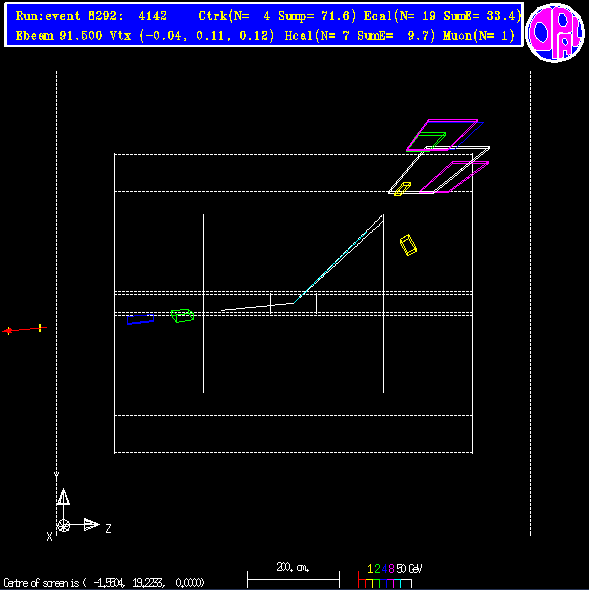The image size is (589, 590).
Task: Select the top magenta muon chamber panel
Action: pos(442,135)
